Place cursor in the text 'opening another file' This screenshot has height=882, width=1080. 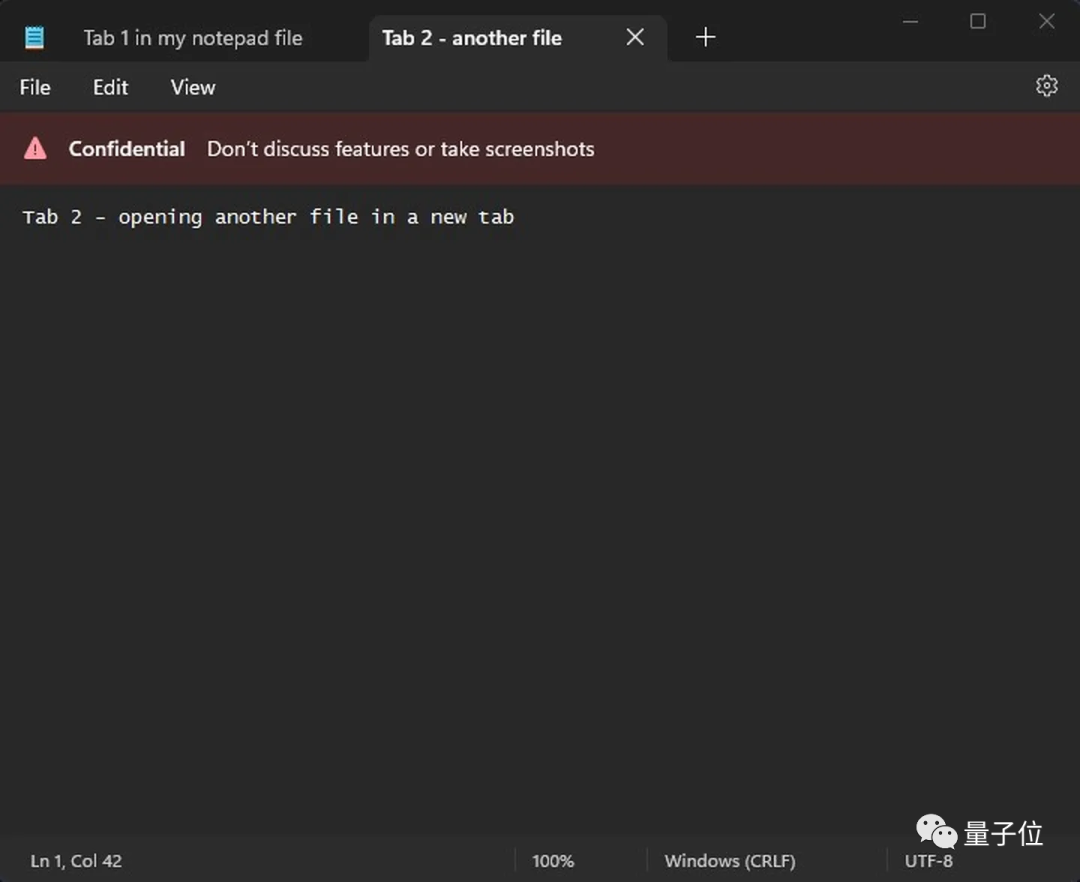tap(238, 218)
